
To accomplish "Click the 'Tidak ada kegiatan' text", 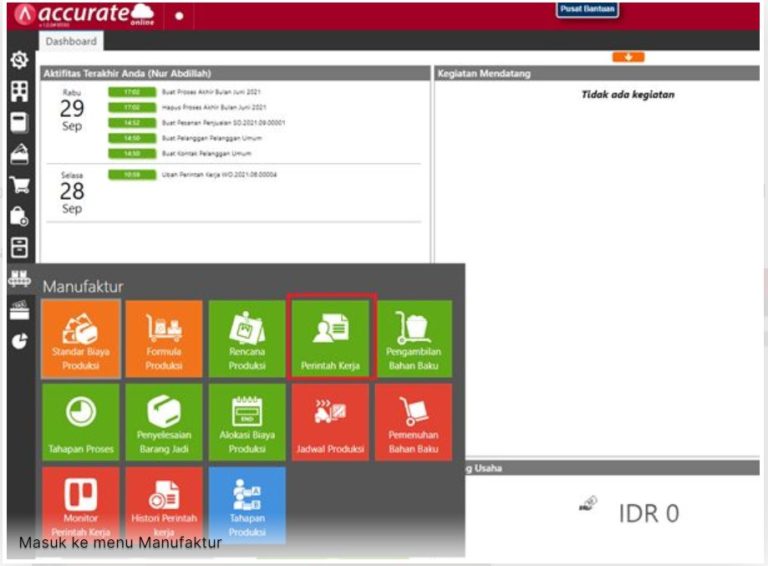I will (628, 94).
